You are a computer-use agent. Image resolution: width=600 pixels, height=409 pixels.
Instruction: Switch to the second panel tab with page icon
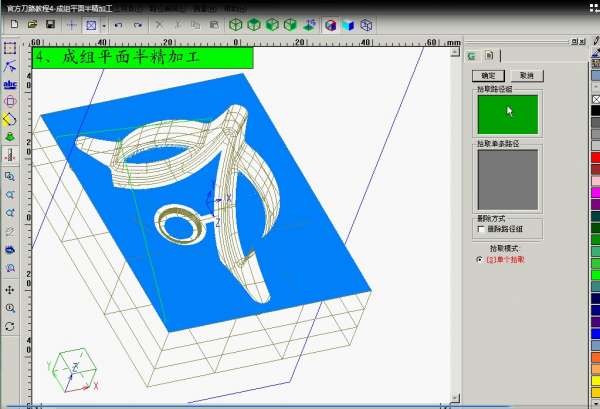pyautogui.click(x=490, y=56)
